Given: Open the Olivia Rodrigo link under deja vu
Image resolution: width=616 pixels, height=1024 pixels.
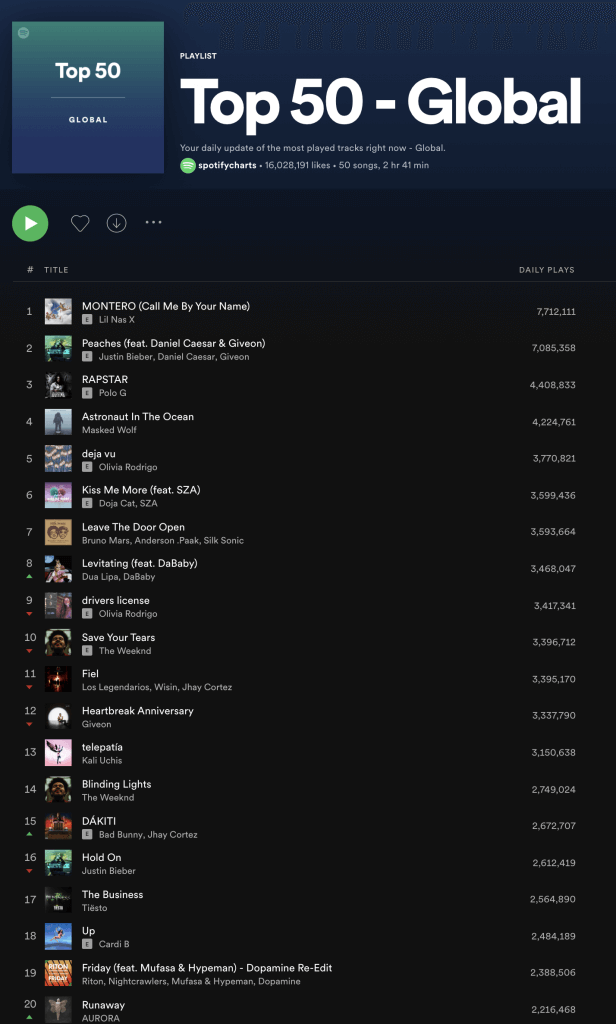Looking at the screenshot, I should tap(127, 467).
